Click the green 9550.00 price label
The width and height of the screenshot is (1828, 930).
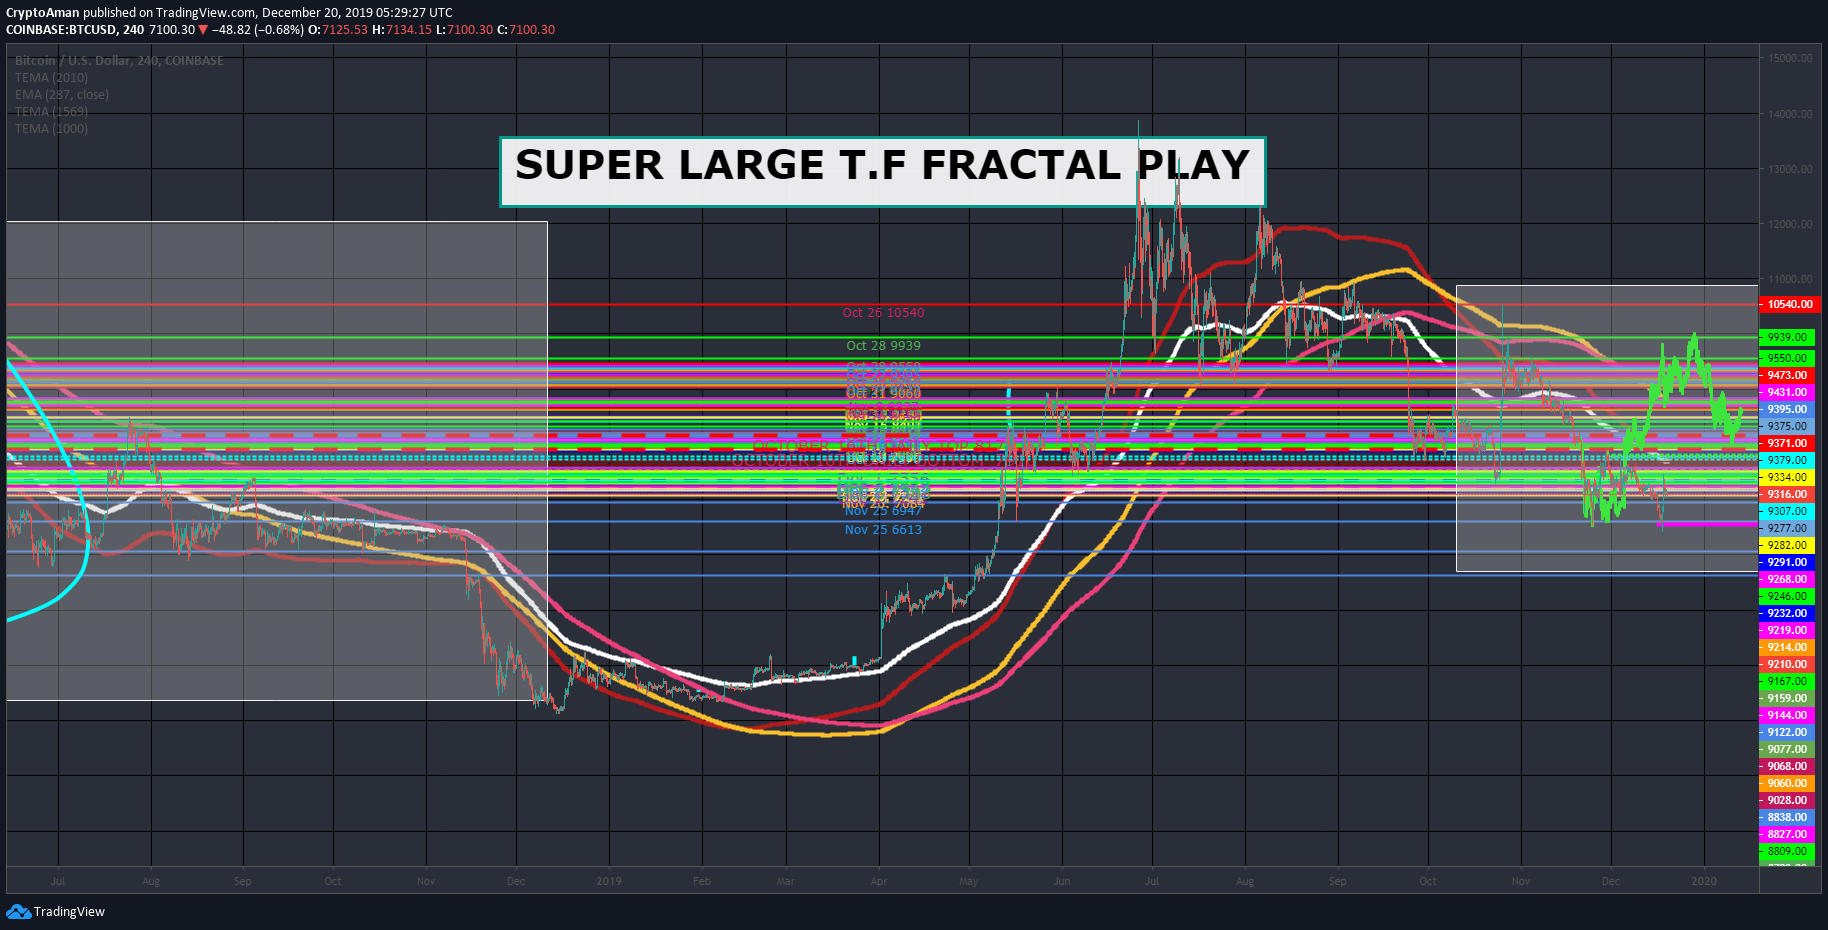point(1787,358)
